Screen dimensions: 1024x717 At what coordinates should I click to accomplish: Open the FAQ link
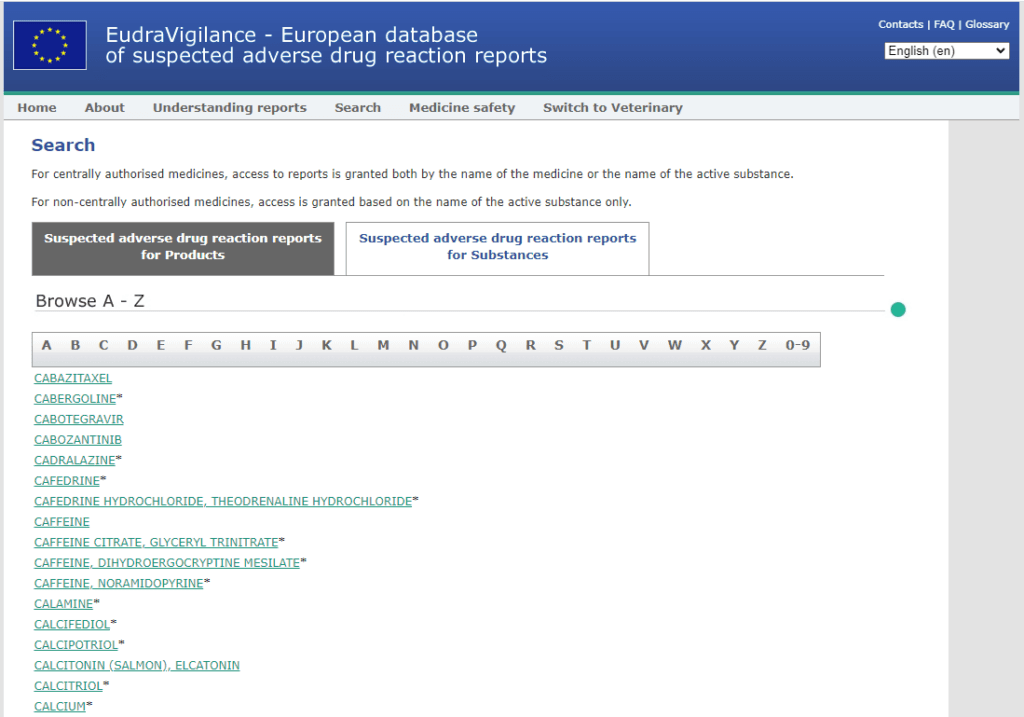(x=944, y=24)
